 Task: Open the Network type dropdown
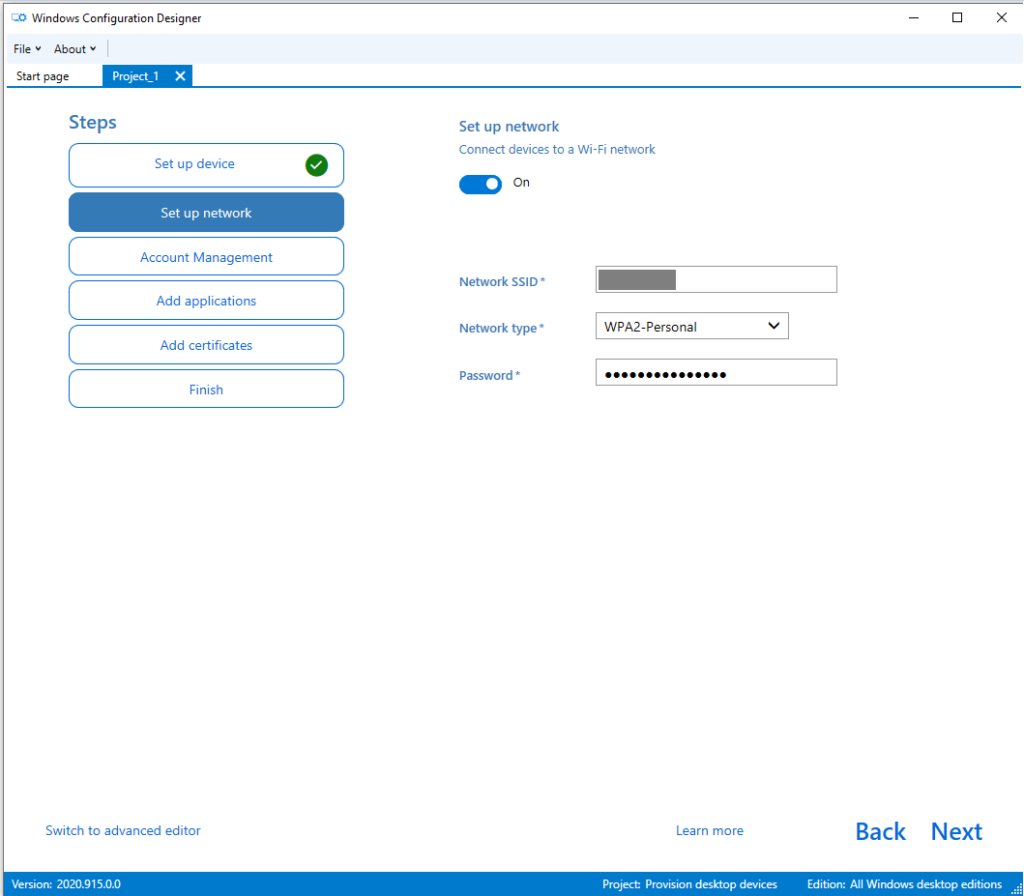691,326
